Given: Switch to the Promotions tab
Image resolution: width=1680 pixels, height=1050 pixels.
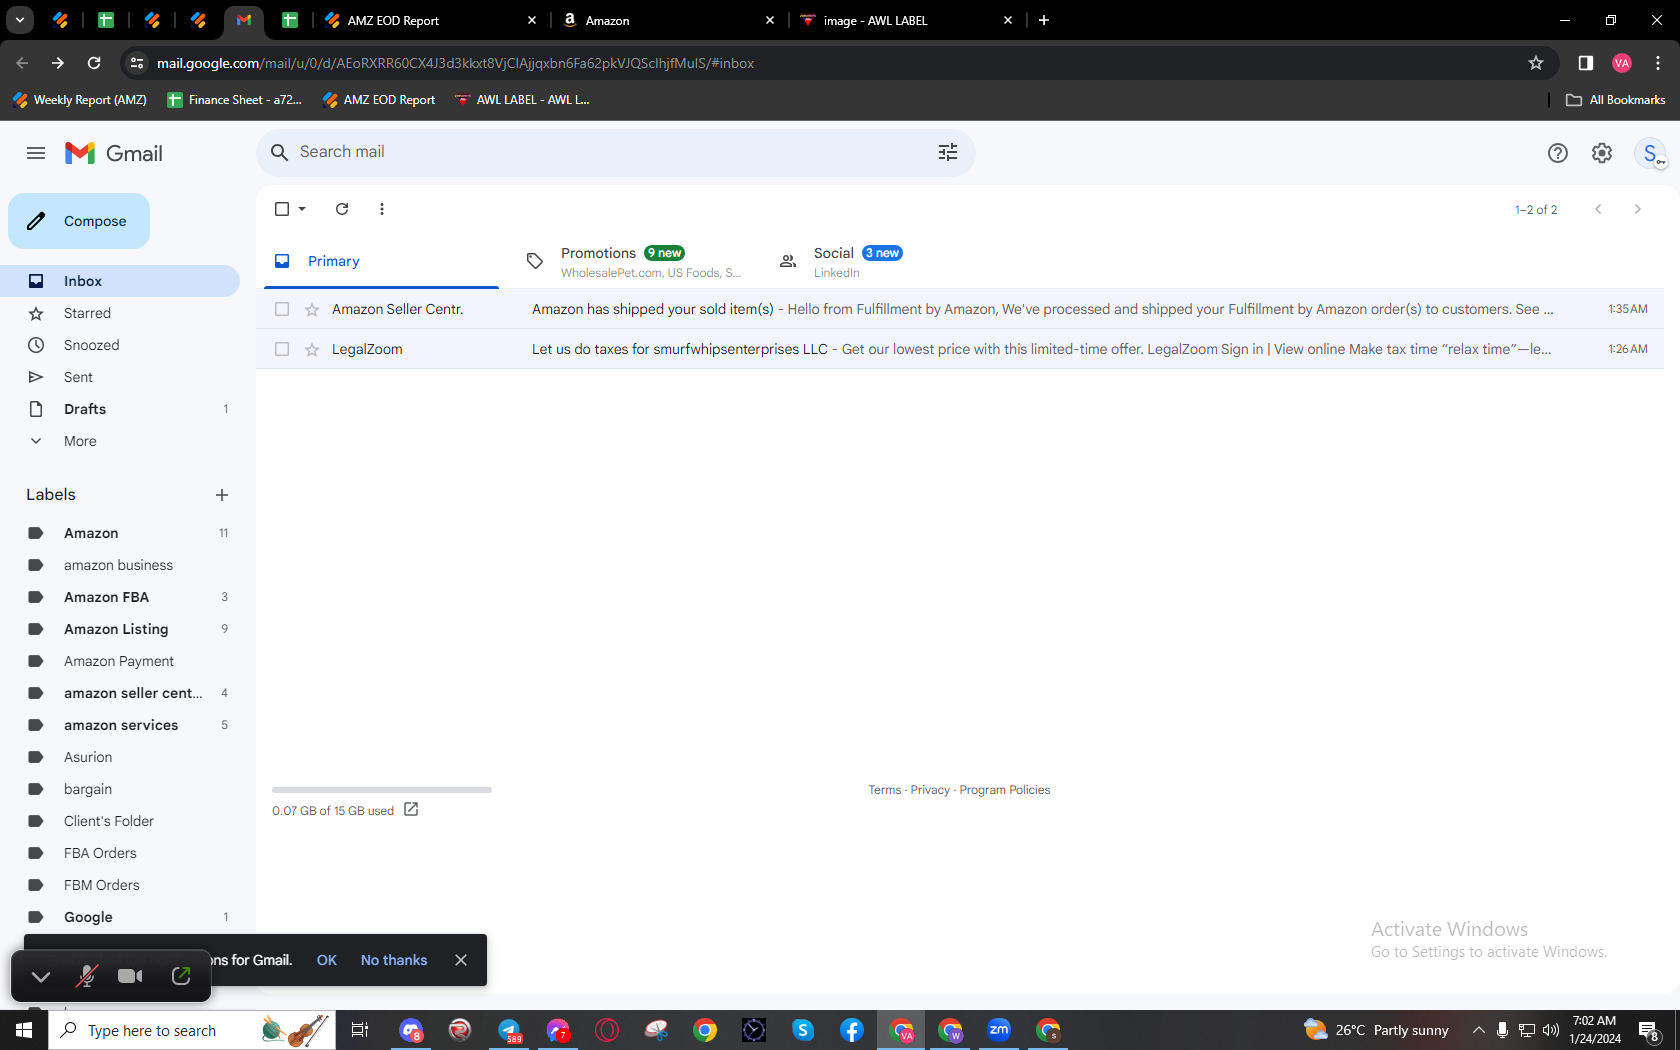Looking at the screenshot, I should point(634,261).
